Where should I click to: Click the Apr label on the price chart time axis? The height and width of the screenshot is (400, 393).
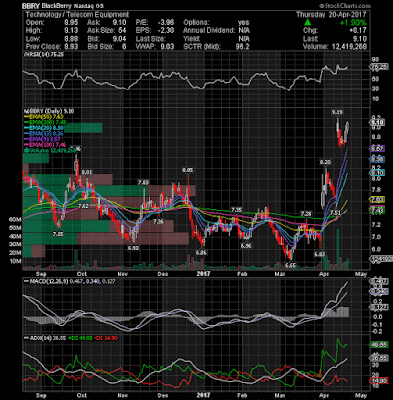tap(324, 274)
